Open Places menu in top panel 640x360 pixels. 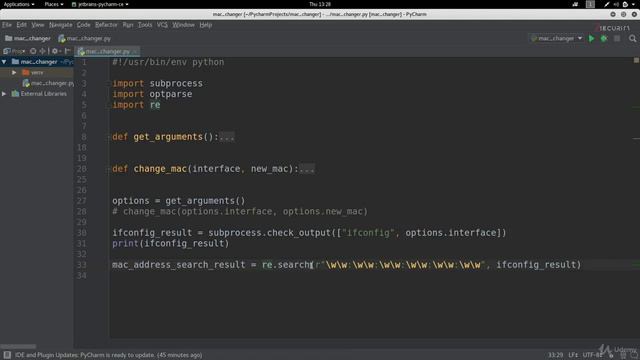(54, 4)
